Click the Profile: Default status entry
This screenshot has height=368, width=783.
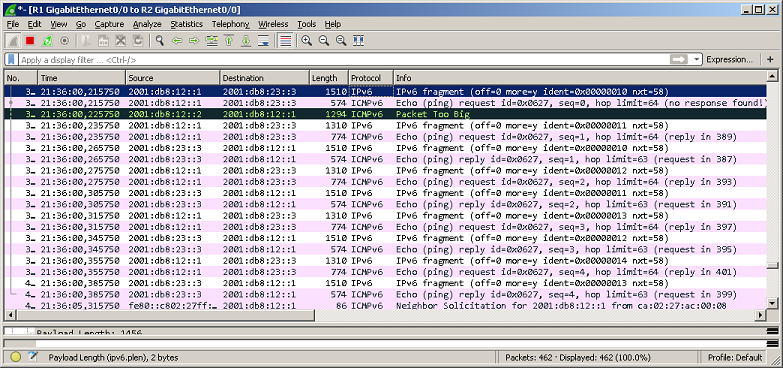pyautogui.click(x=735, y=358)
